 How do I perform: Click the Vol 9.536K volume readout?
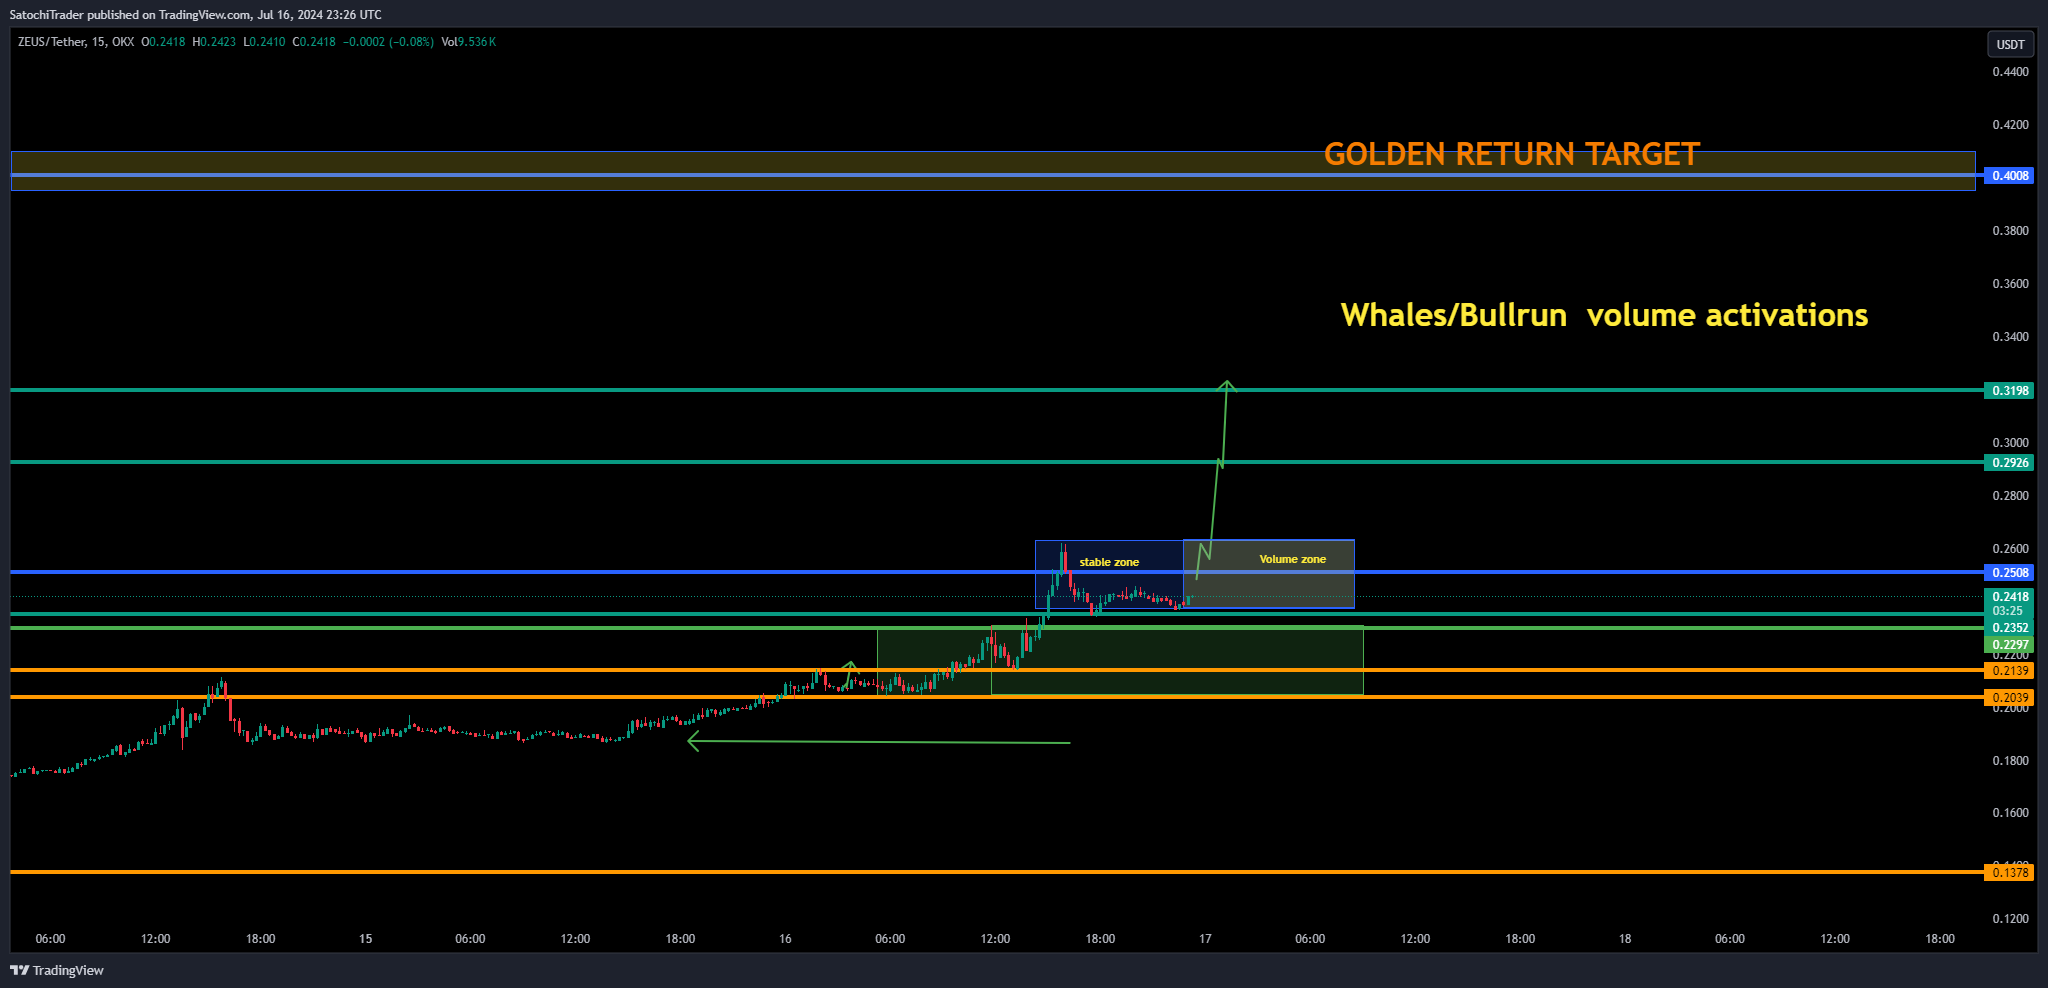[469, 42]
